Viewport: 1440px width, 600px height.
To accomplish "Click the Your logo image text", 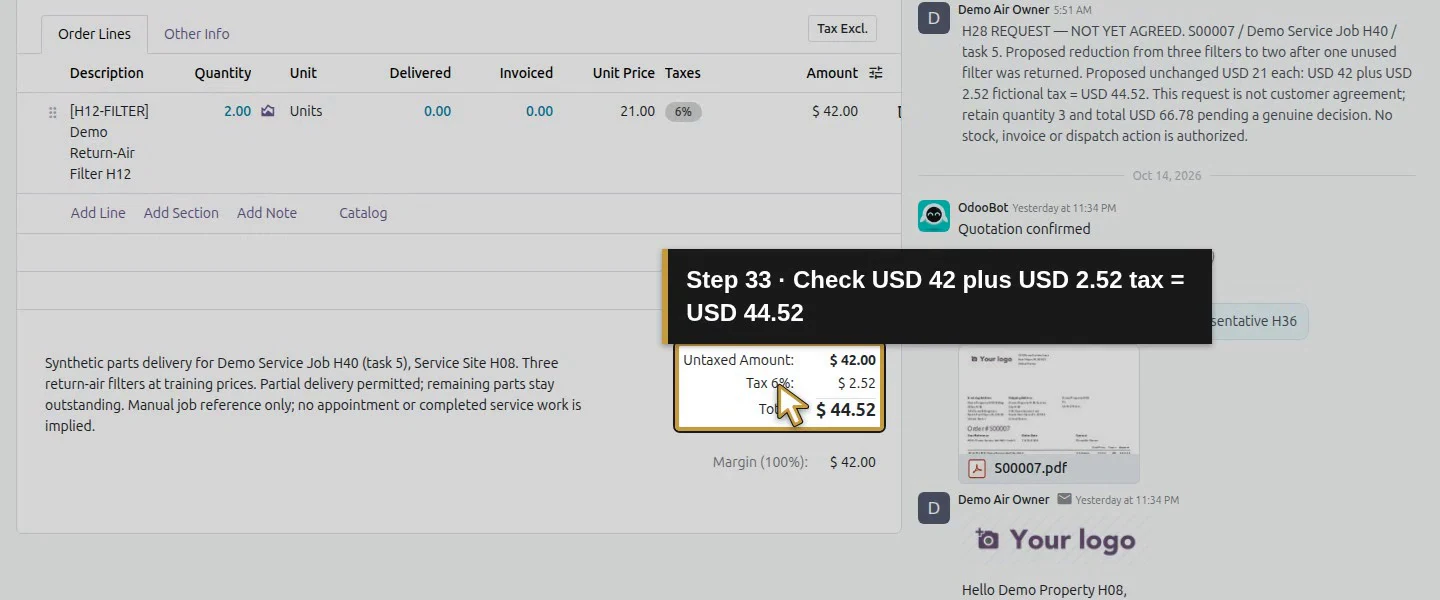I will tap(1072, 540).
